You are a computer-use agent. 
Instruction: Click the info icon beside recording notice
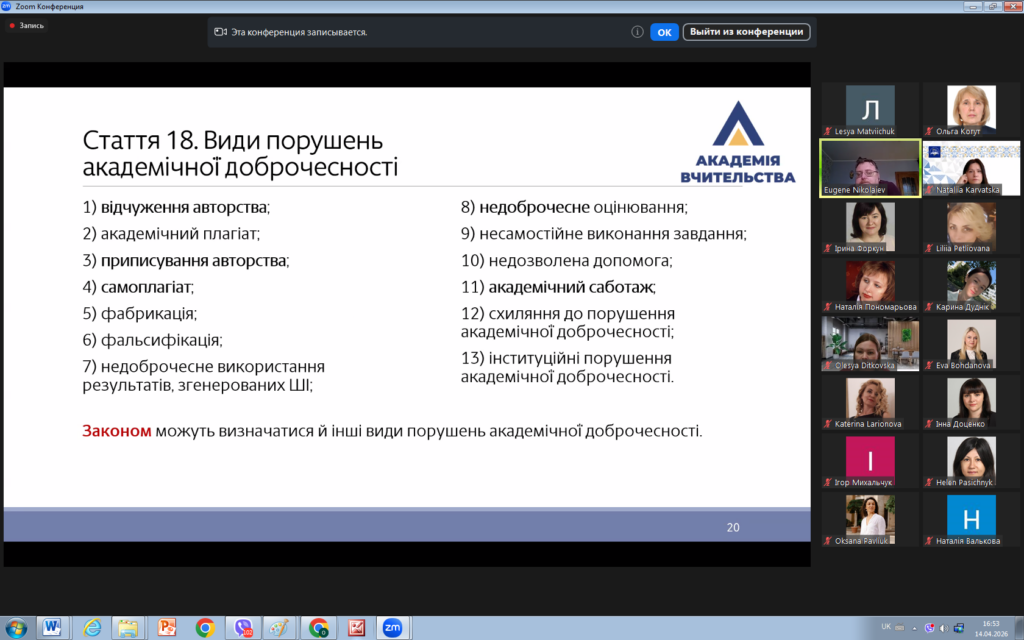637,32
